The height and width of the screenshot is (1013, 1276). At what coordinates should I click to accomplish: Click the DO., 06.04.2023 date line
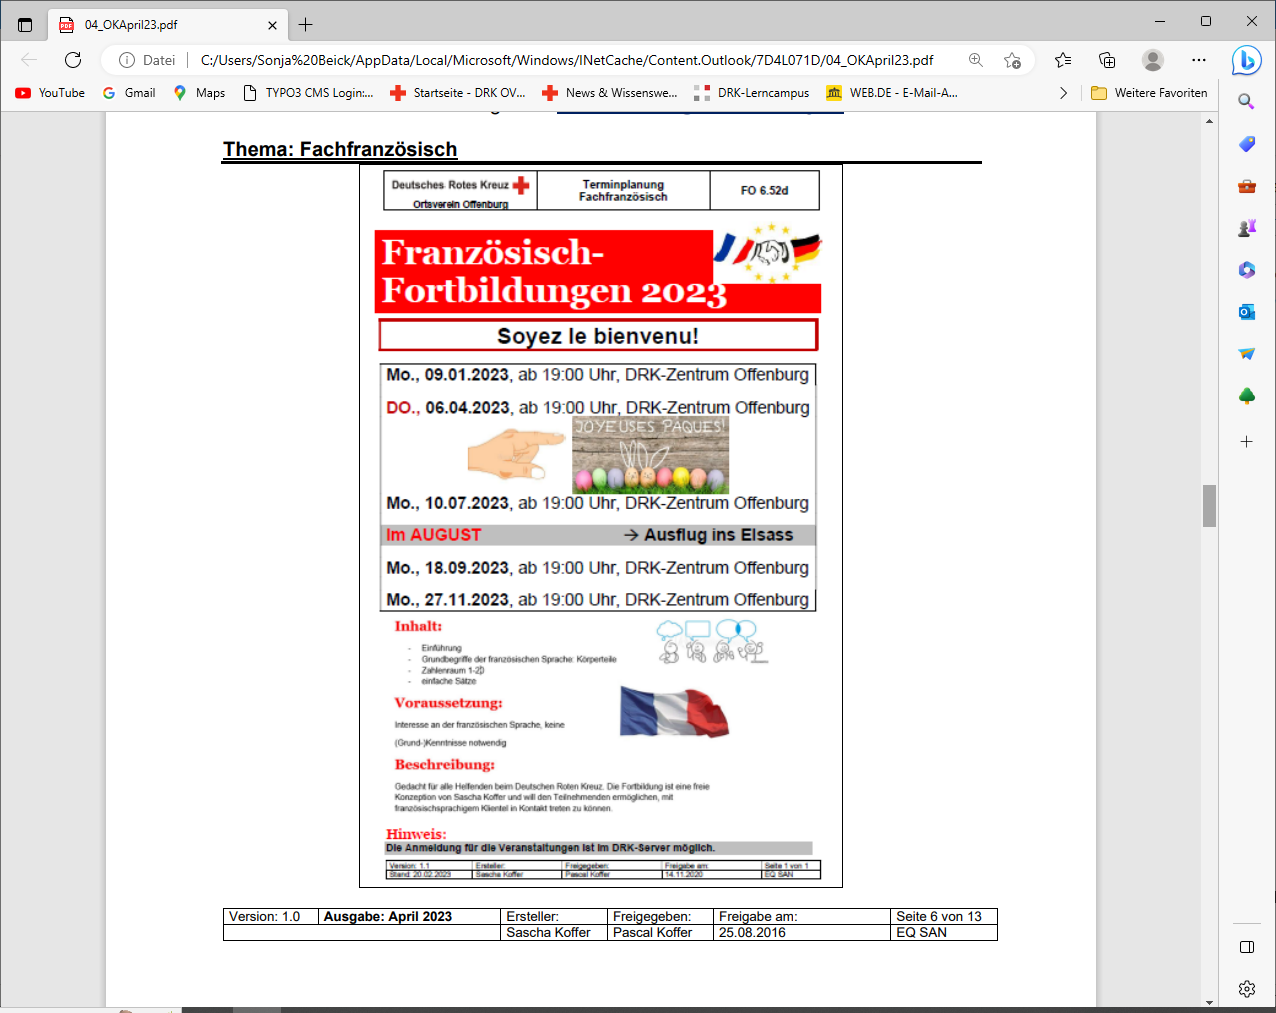pyautogui.click(x=598, y=408)
